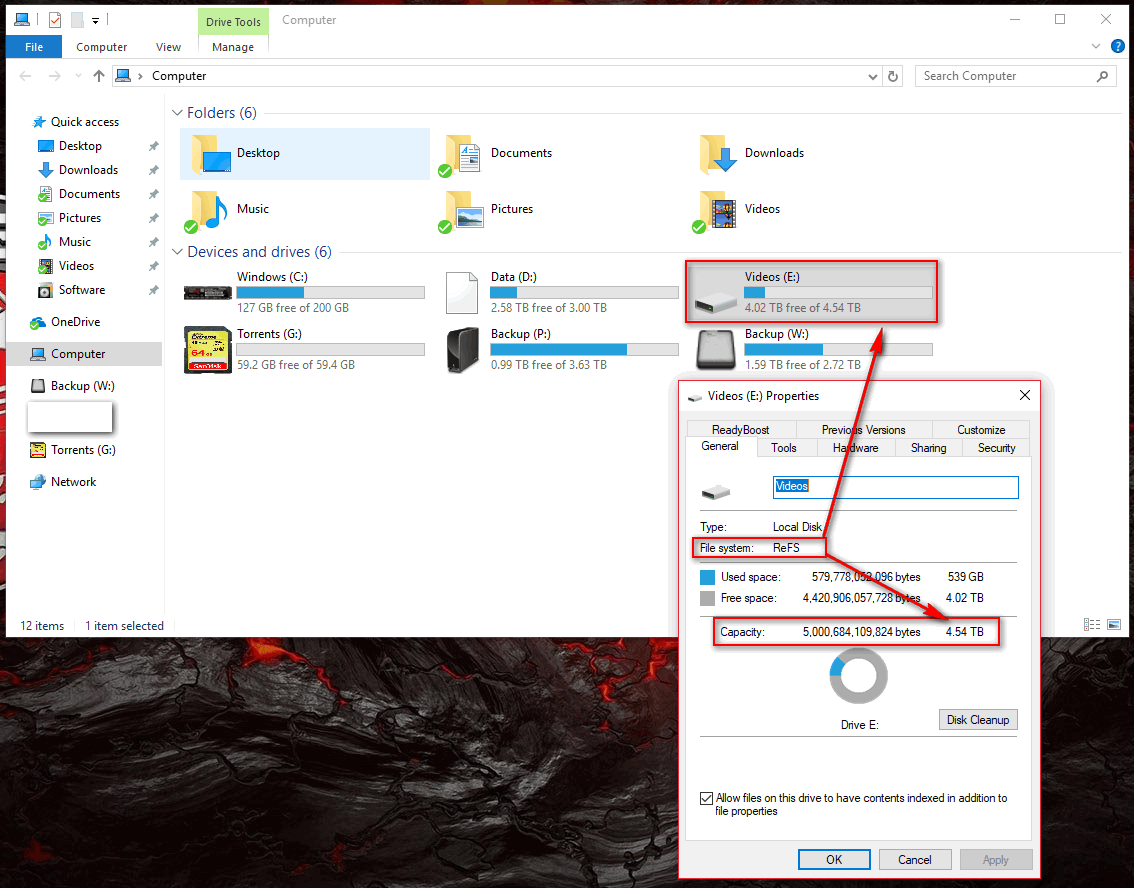This screenshot has height=888, width=1134.
Task: Open the Backup (W:) external drive icon
Action: pos(716,350)
